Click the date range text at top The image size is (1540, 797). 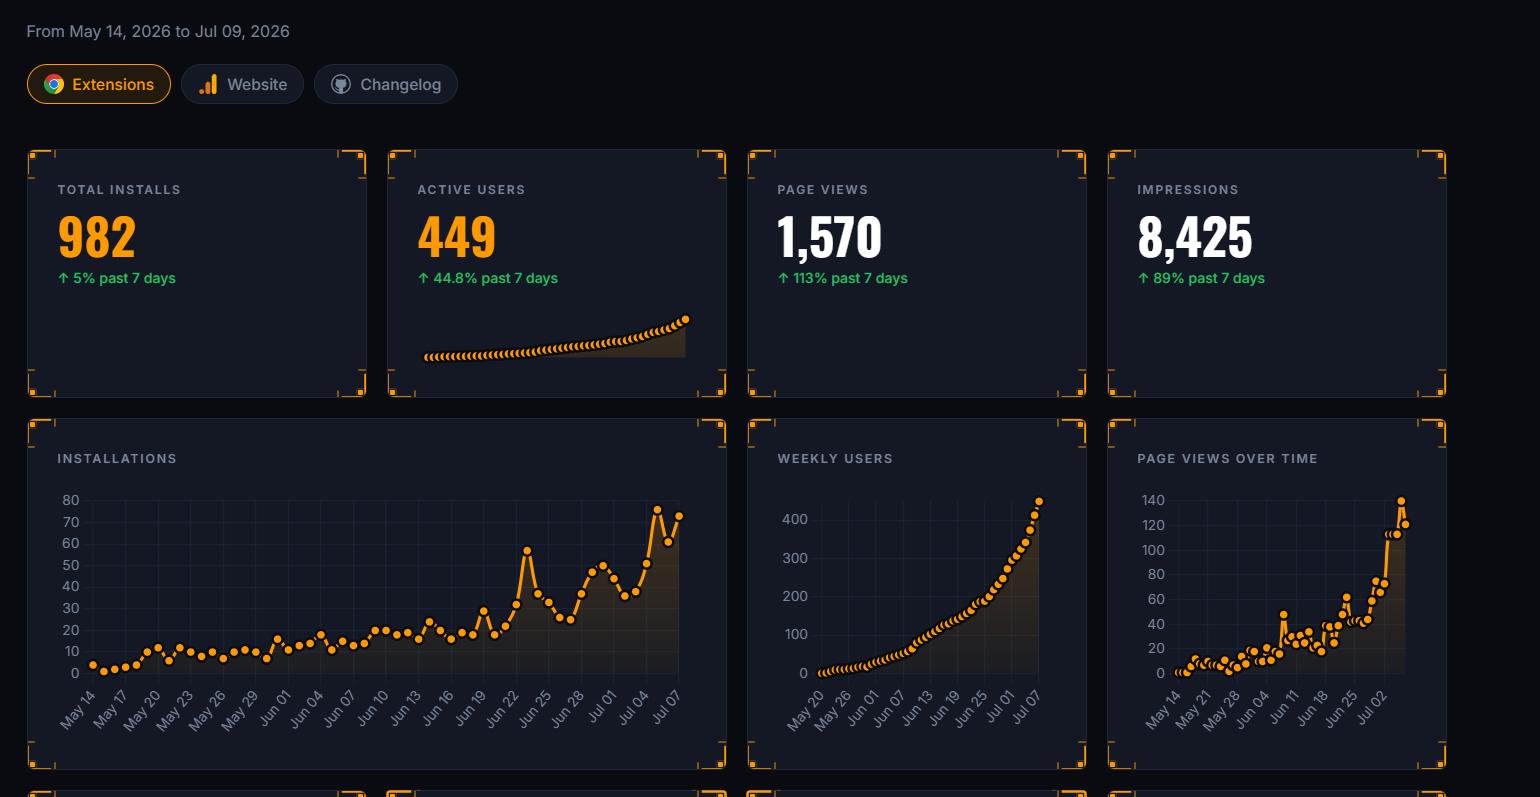pos(158,31)
